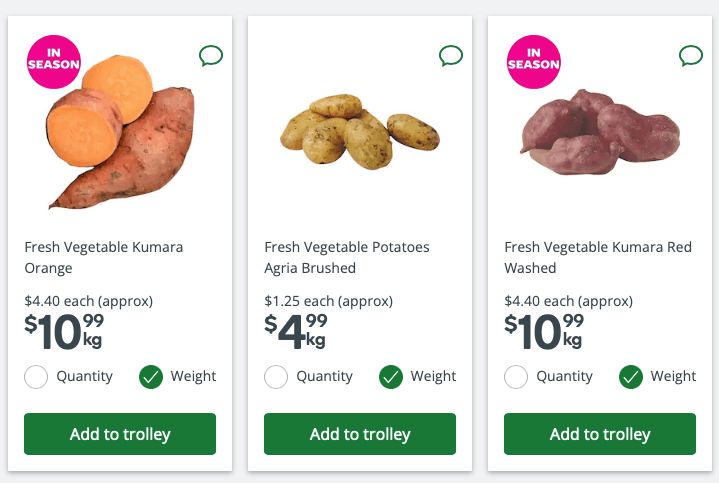Select Weight option for Agria Brushed Potatoes

[x=391, y=377]
